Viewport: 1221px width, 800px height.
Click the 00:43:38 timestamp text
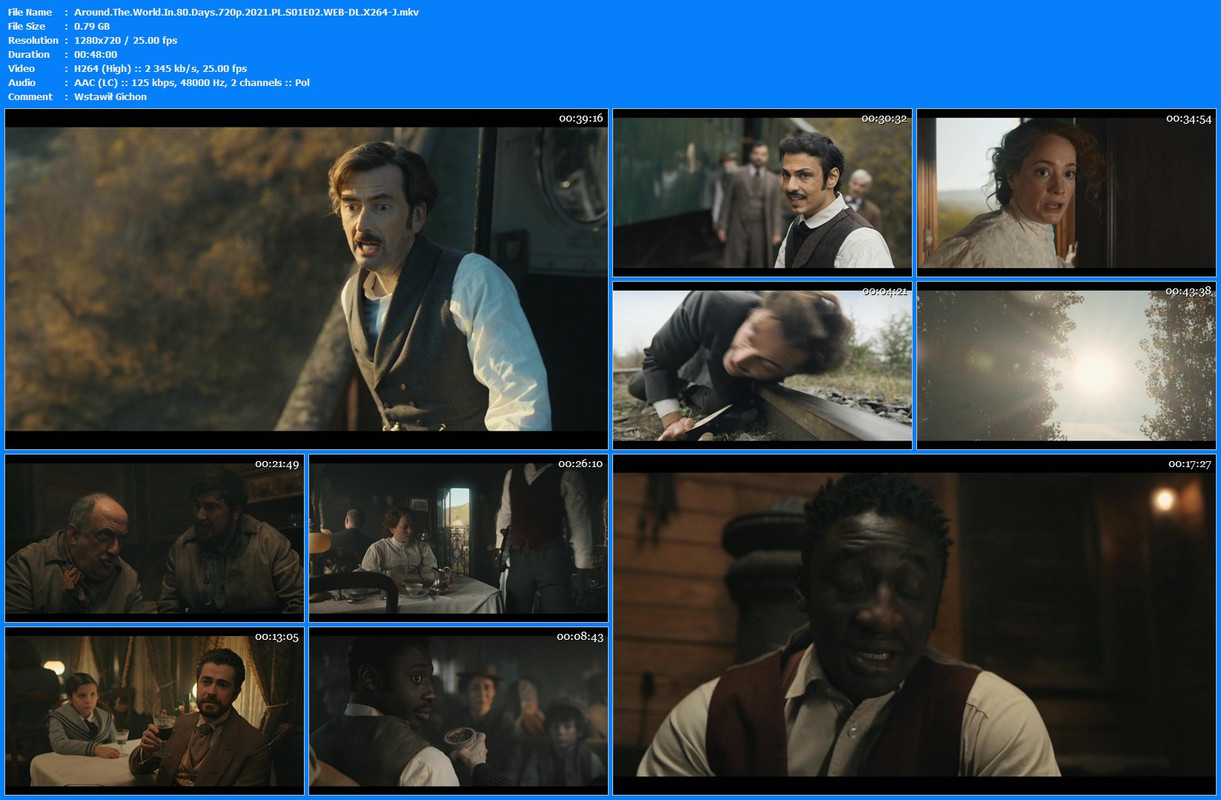tap(1189, 291)
